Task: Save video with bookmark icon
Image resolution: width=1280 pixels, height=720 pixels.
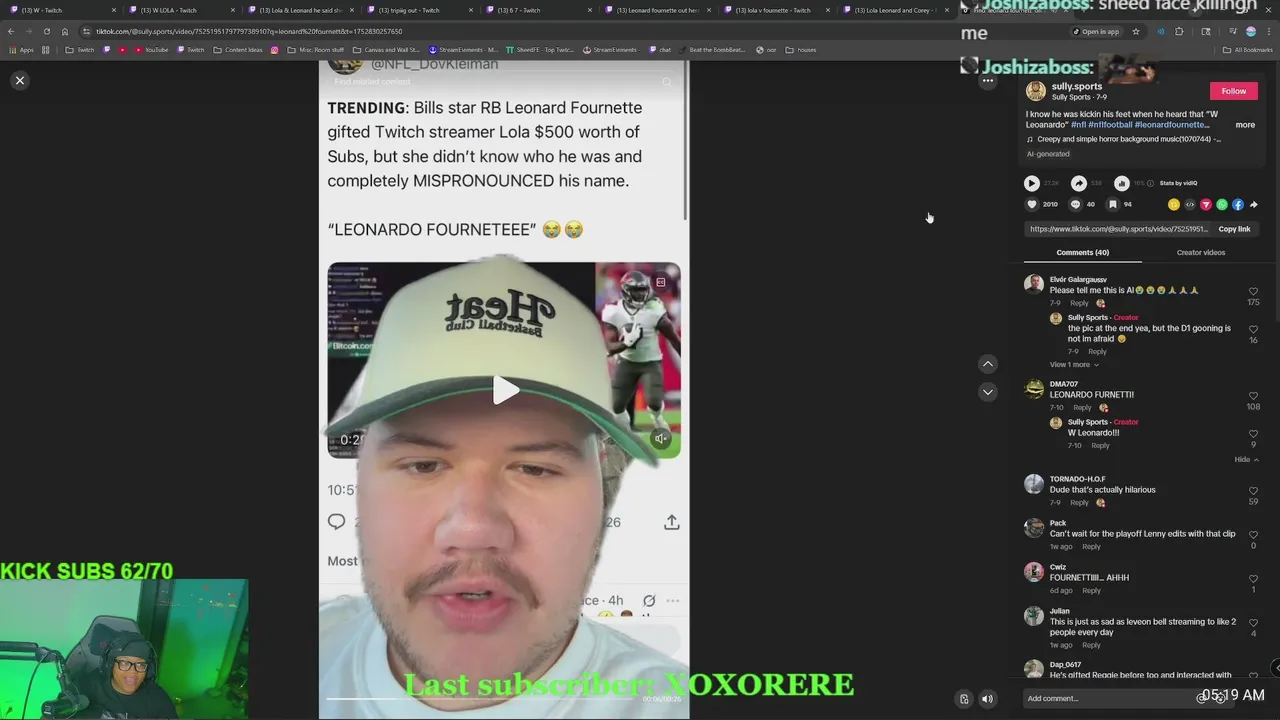Action: (1112, 204)
